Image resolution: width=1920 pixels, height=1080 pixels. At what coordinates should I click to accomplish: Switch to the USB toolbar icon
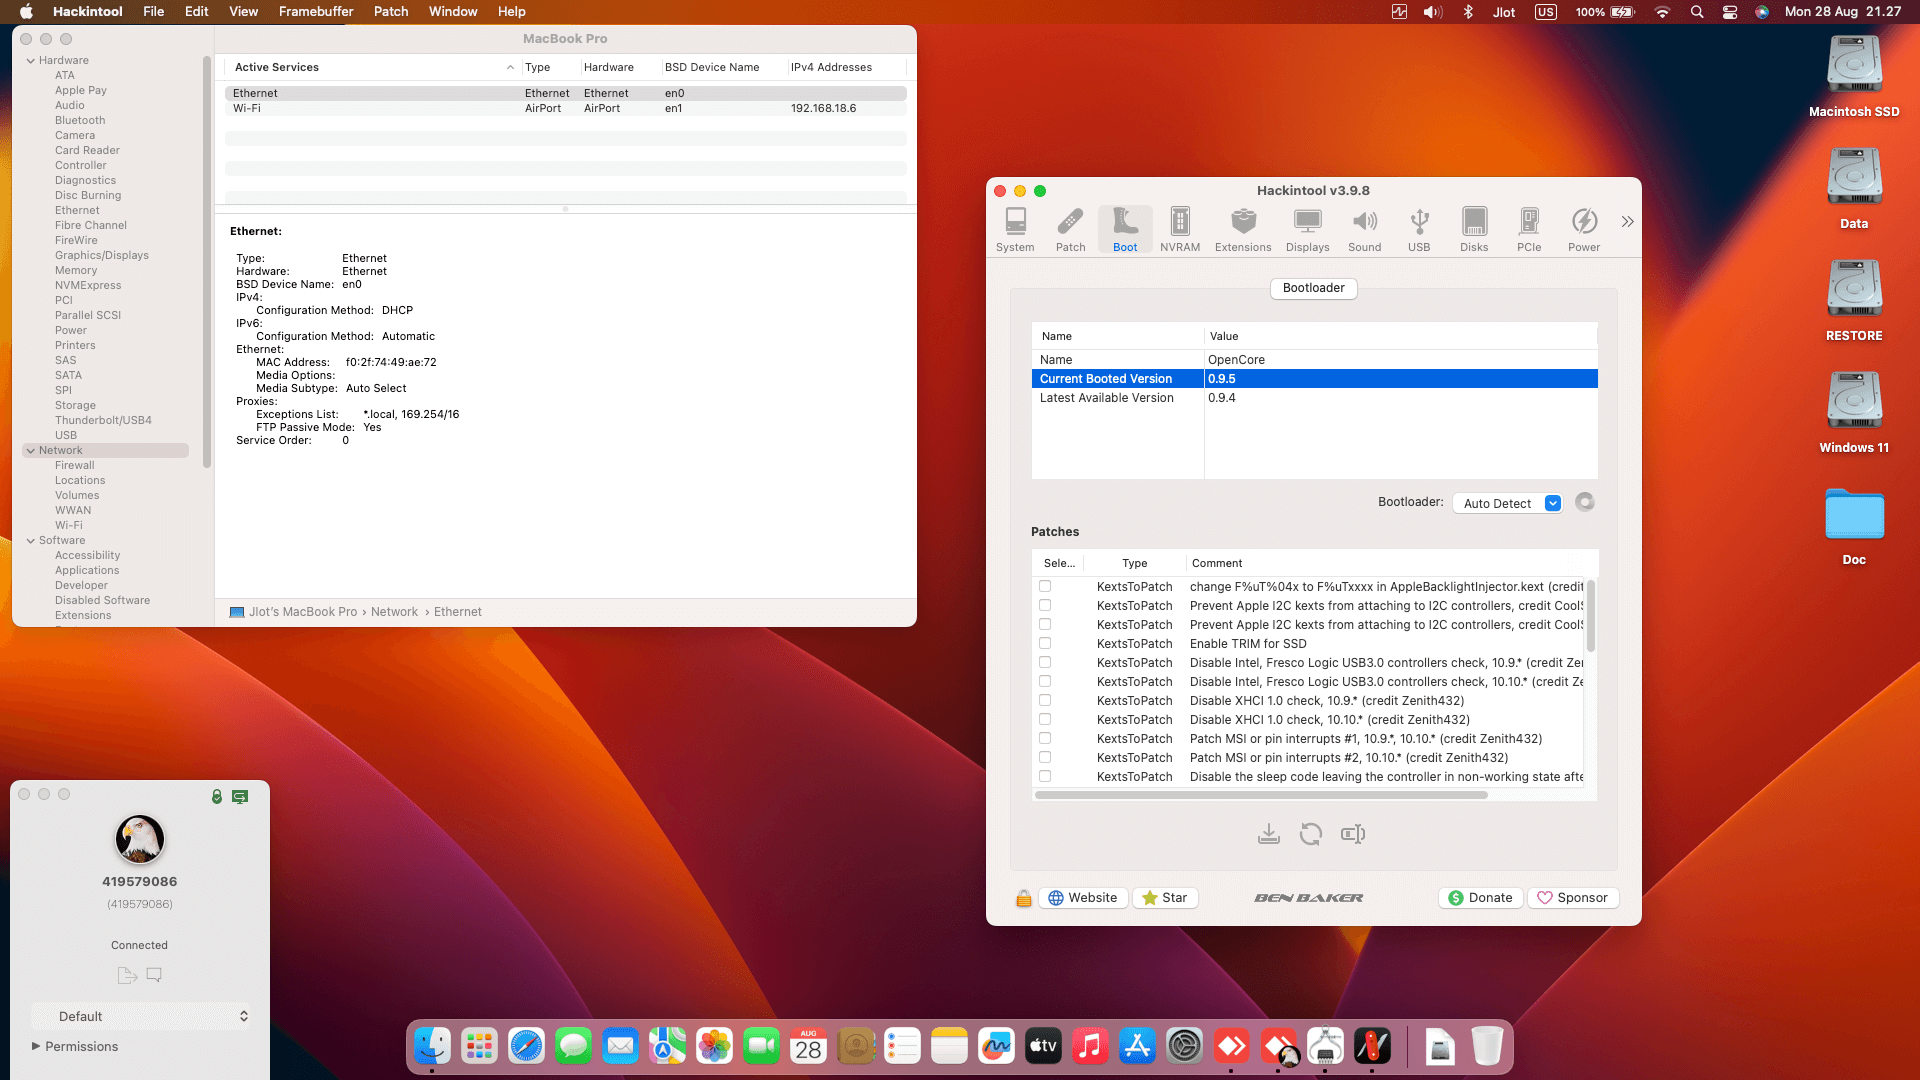[1418, 229]
